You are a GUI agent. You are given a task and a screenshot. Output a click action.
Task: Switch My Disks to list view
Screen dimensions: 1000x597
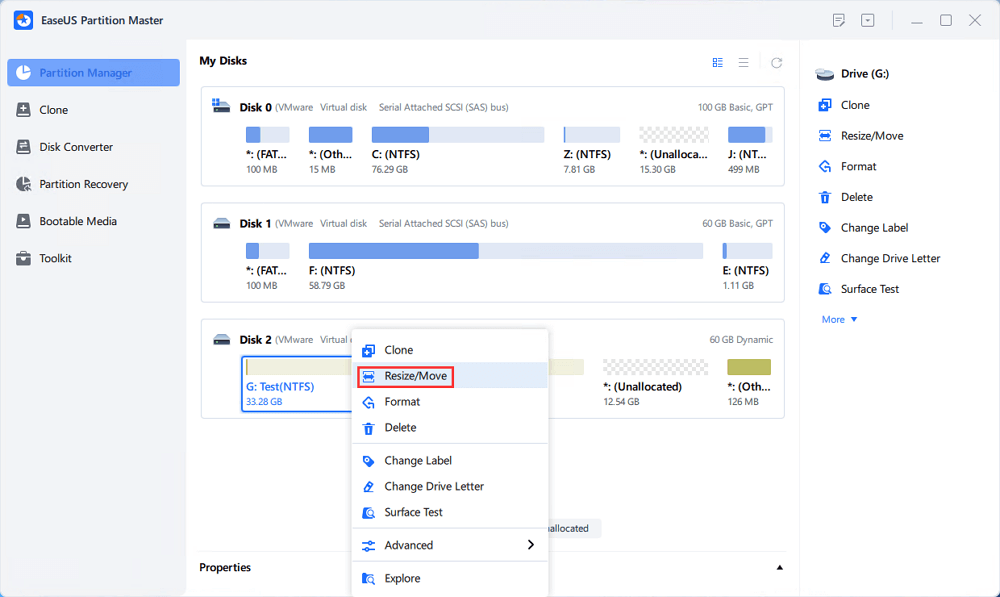[744, 63]
